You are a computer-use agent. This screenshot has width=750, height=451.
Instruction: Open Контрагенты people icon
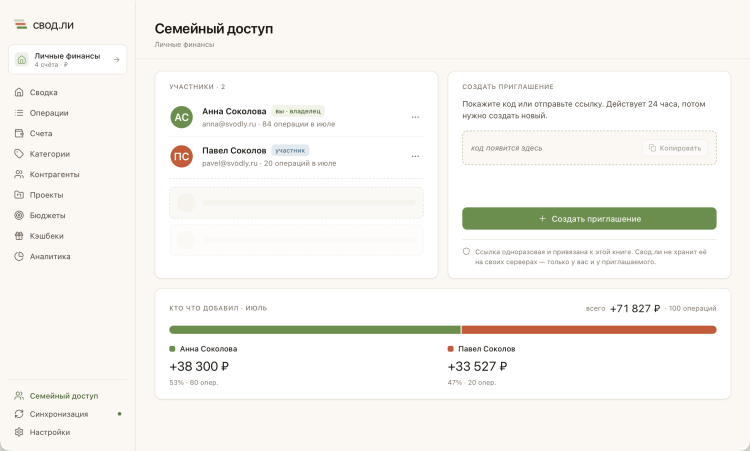tap(19, 175)
